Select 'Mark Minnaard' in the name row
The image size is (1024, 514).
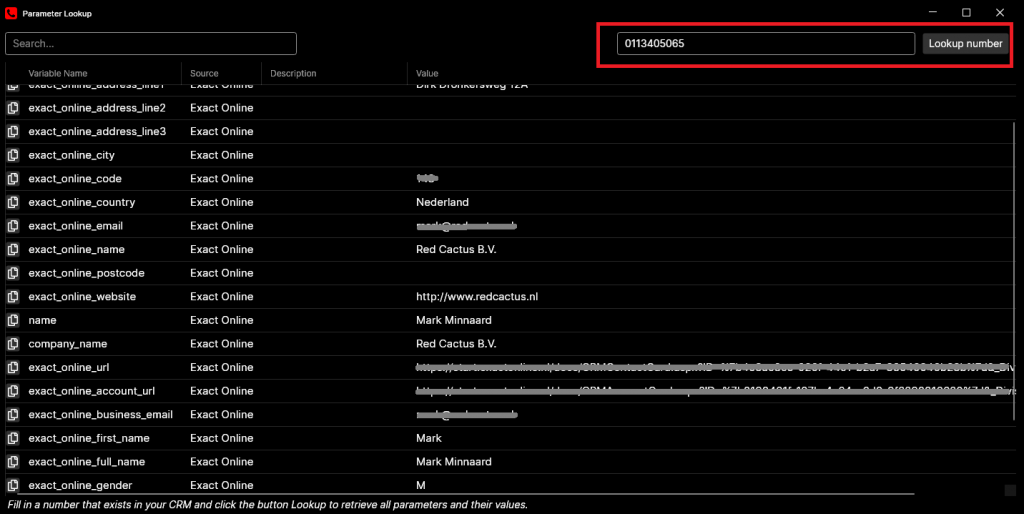[454, 320]
